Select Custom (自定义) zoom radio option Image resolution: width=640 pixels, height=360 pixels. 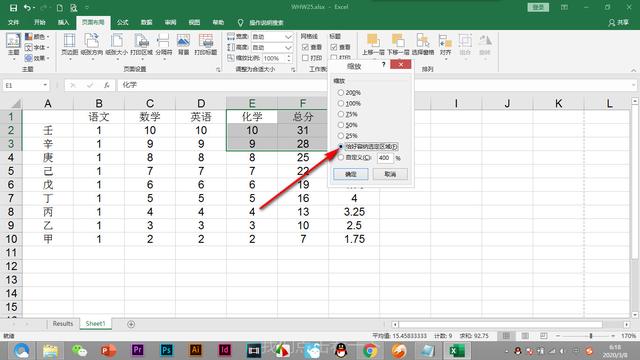340,158
